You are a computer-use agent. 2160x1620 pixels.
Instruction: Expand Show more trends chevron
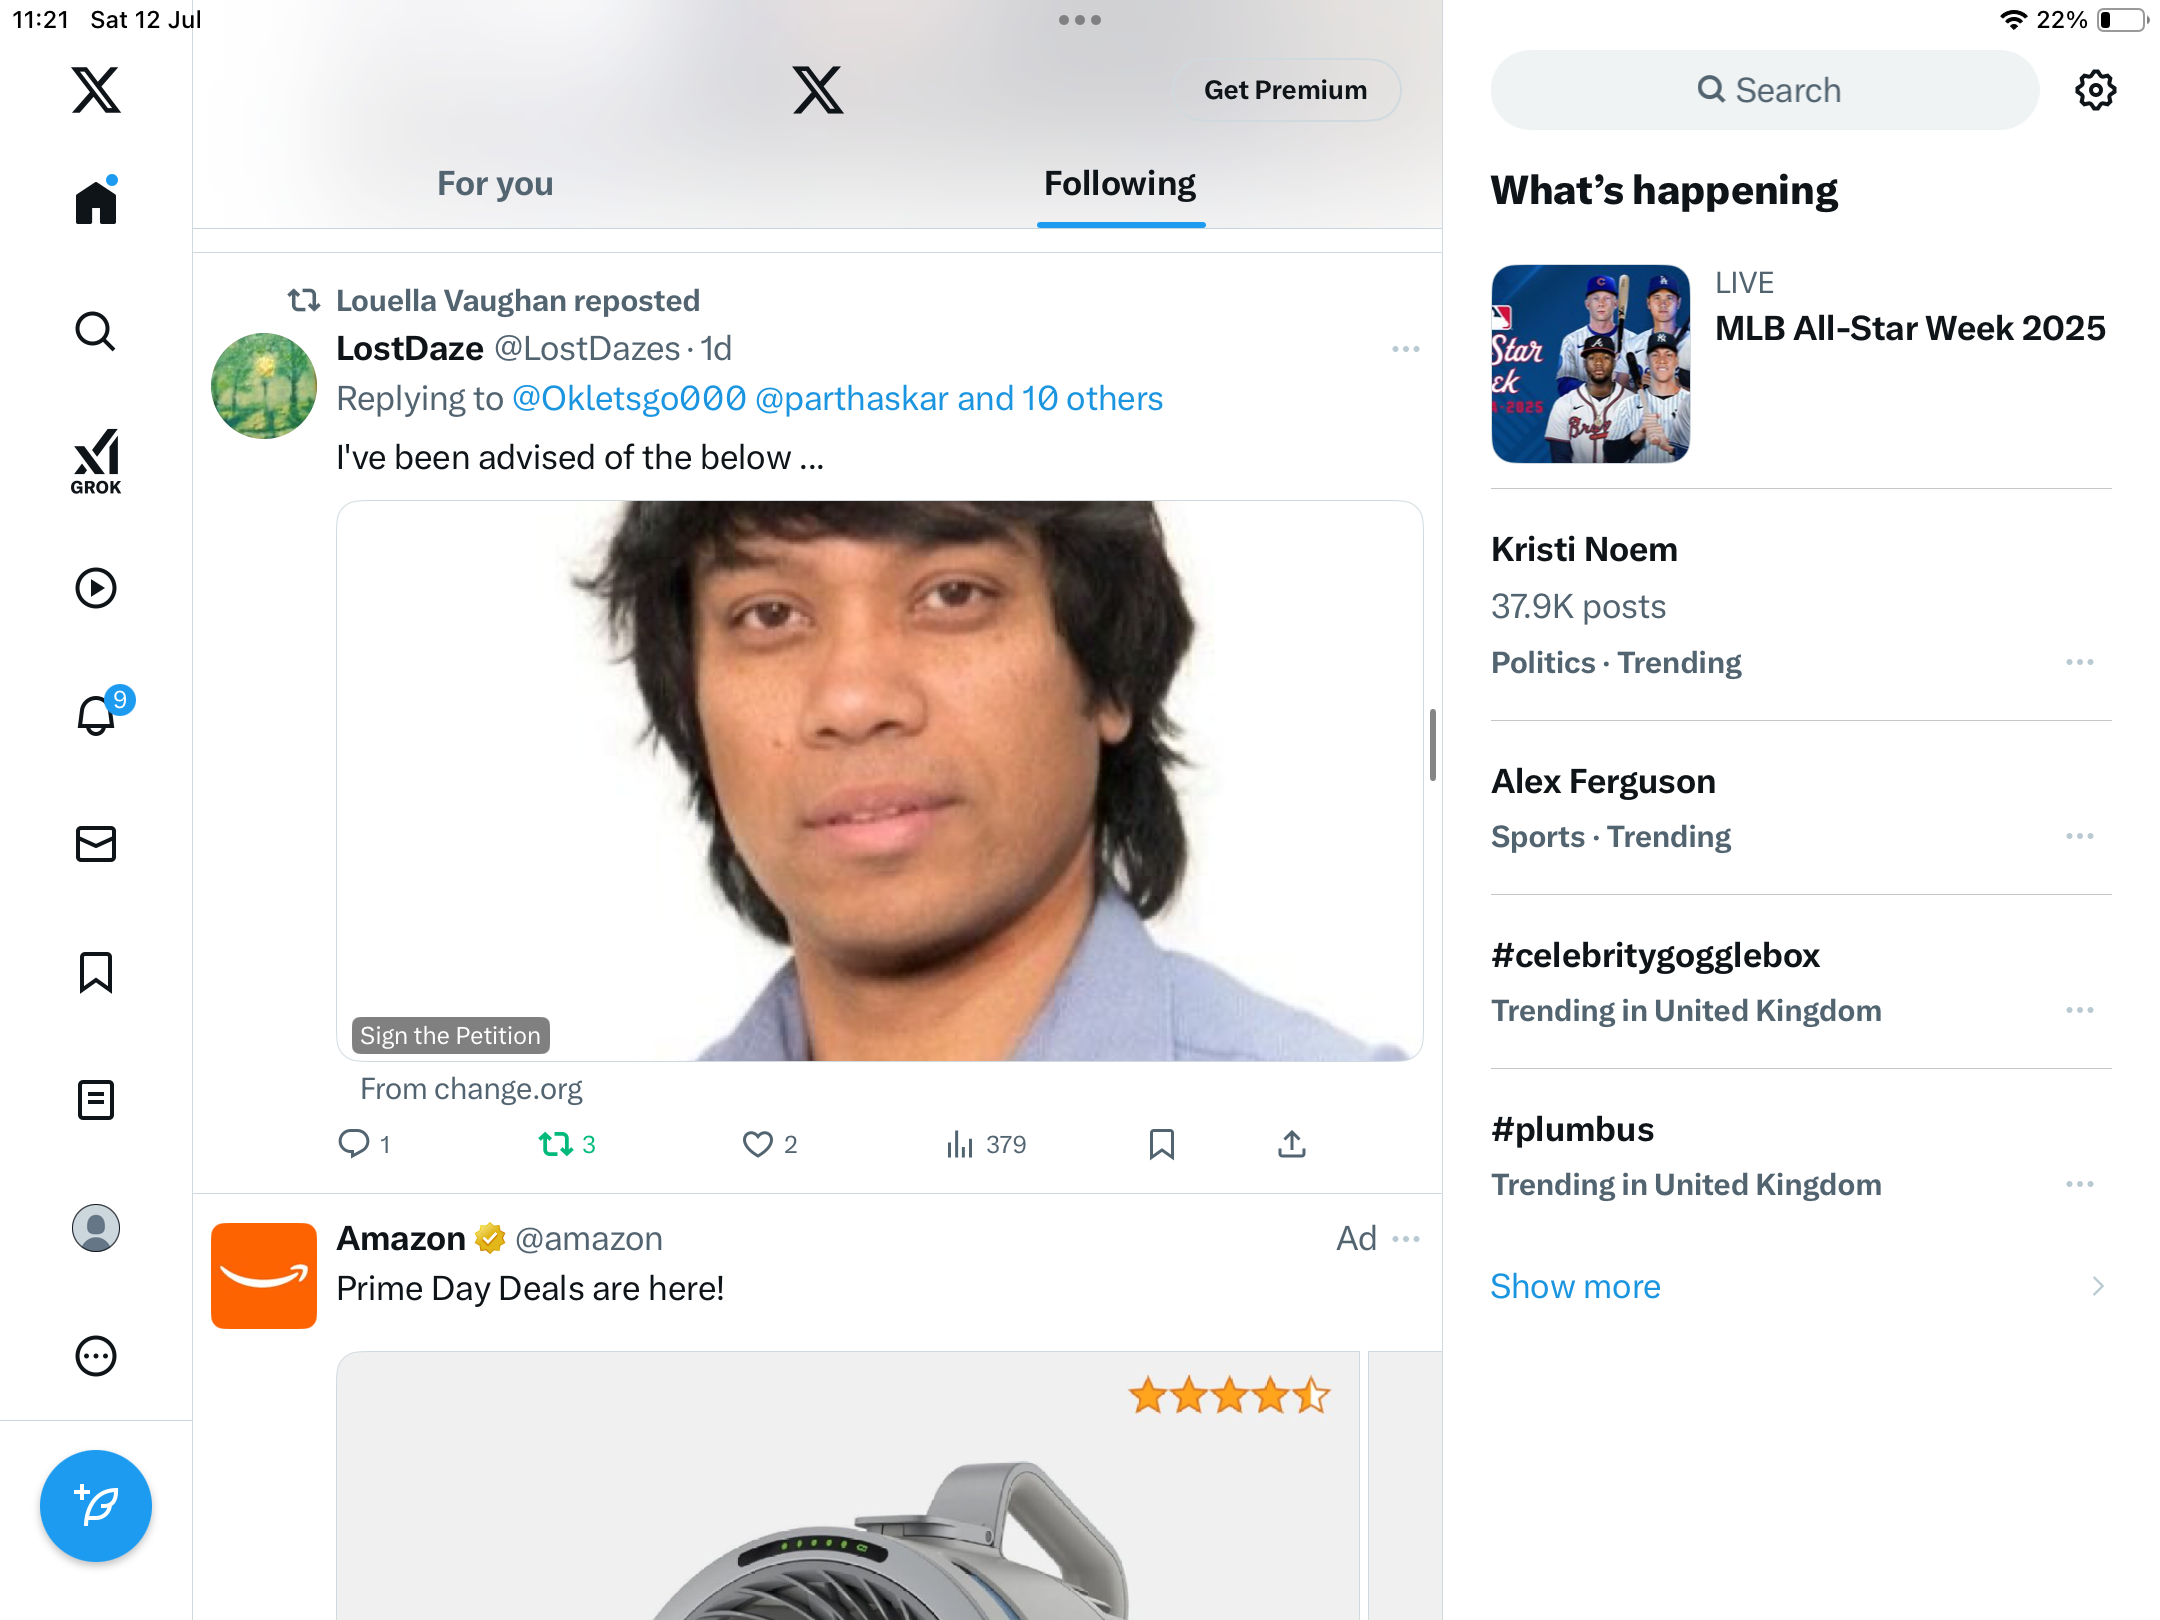(x=2098, y=1286)
